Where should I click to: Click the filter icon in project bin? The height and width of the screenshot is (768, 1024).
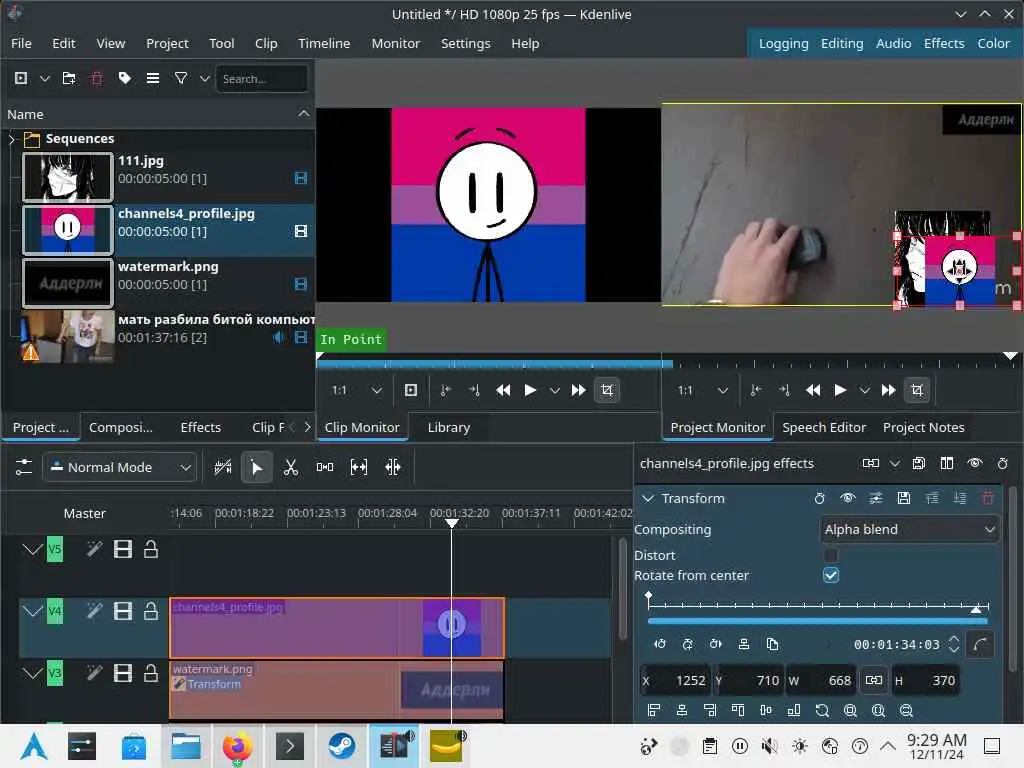tap(181, 78)
